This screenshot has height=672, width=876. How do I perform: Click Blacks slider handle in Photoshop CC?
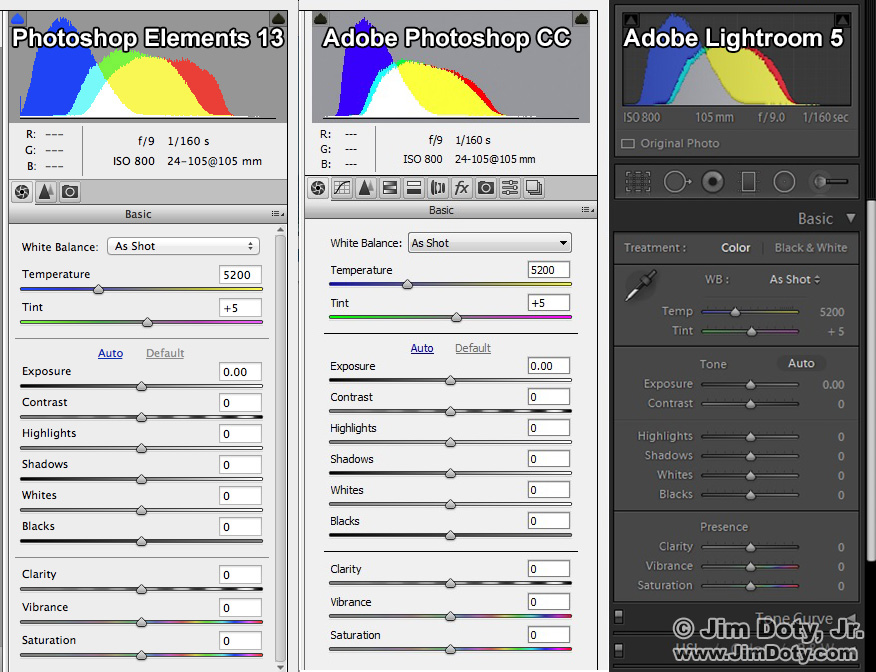(x=450, y=535)
